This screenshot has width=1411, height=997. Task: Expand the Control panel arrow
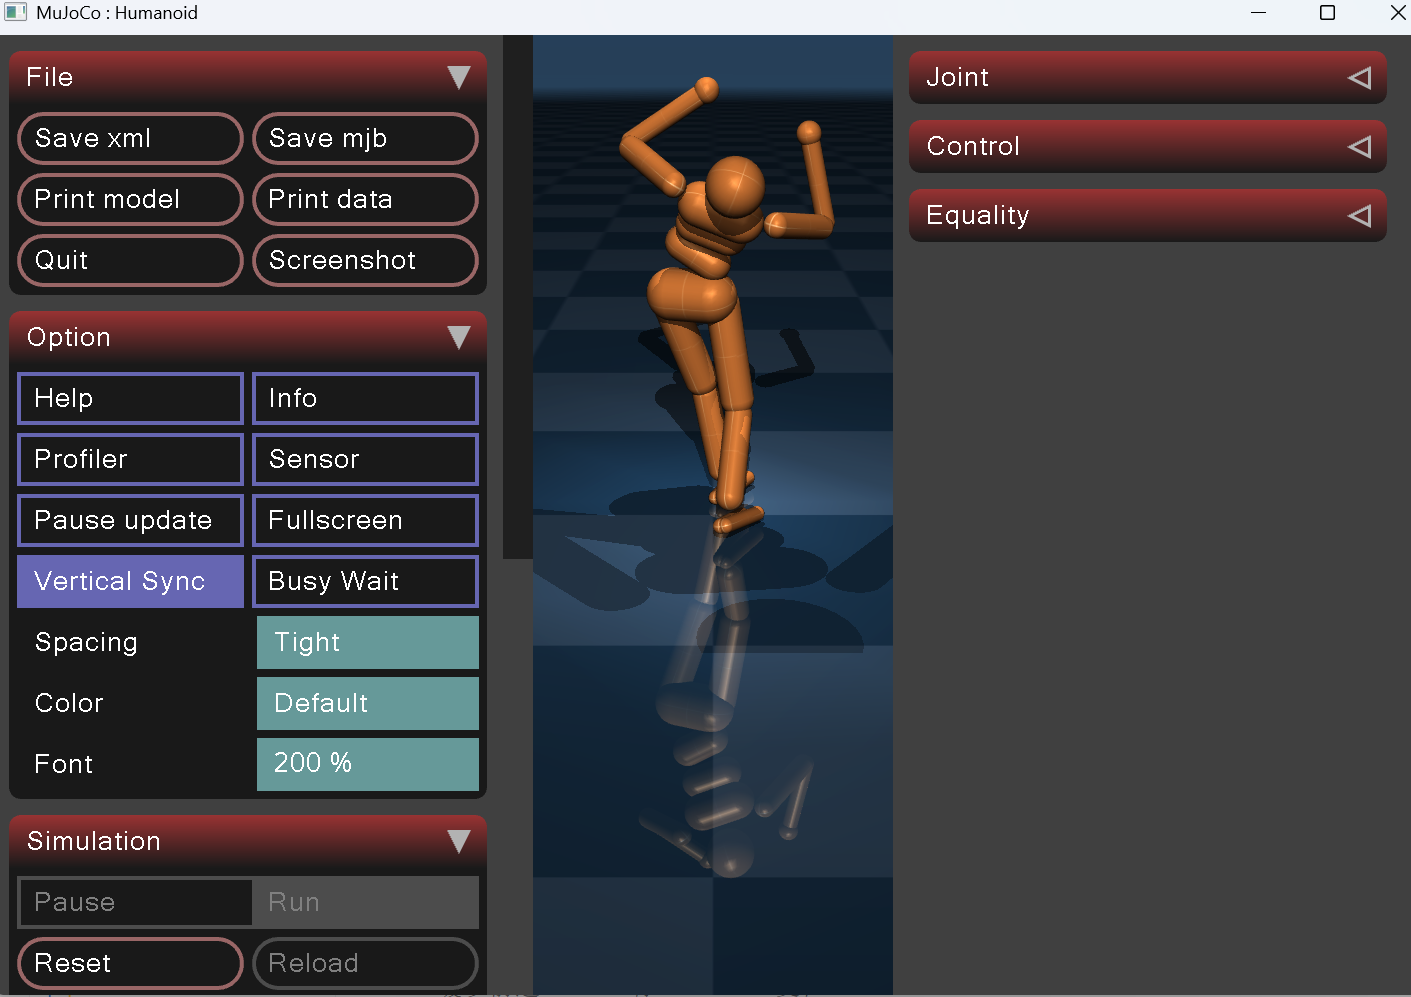(1359, 147)
